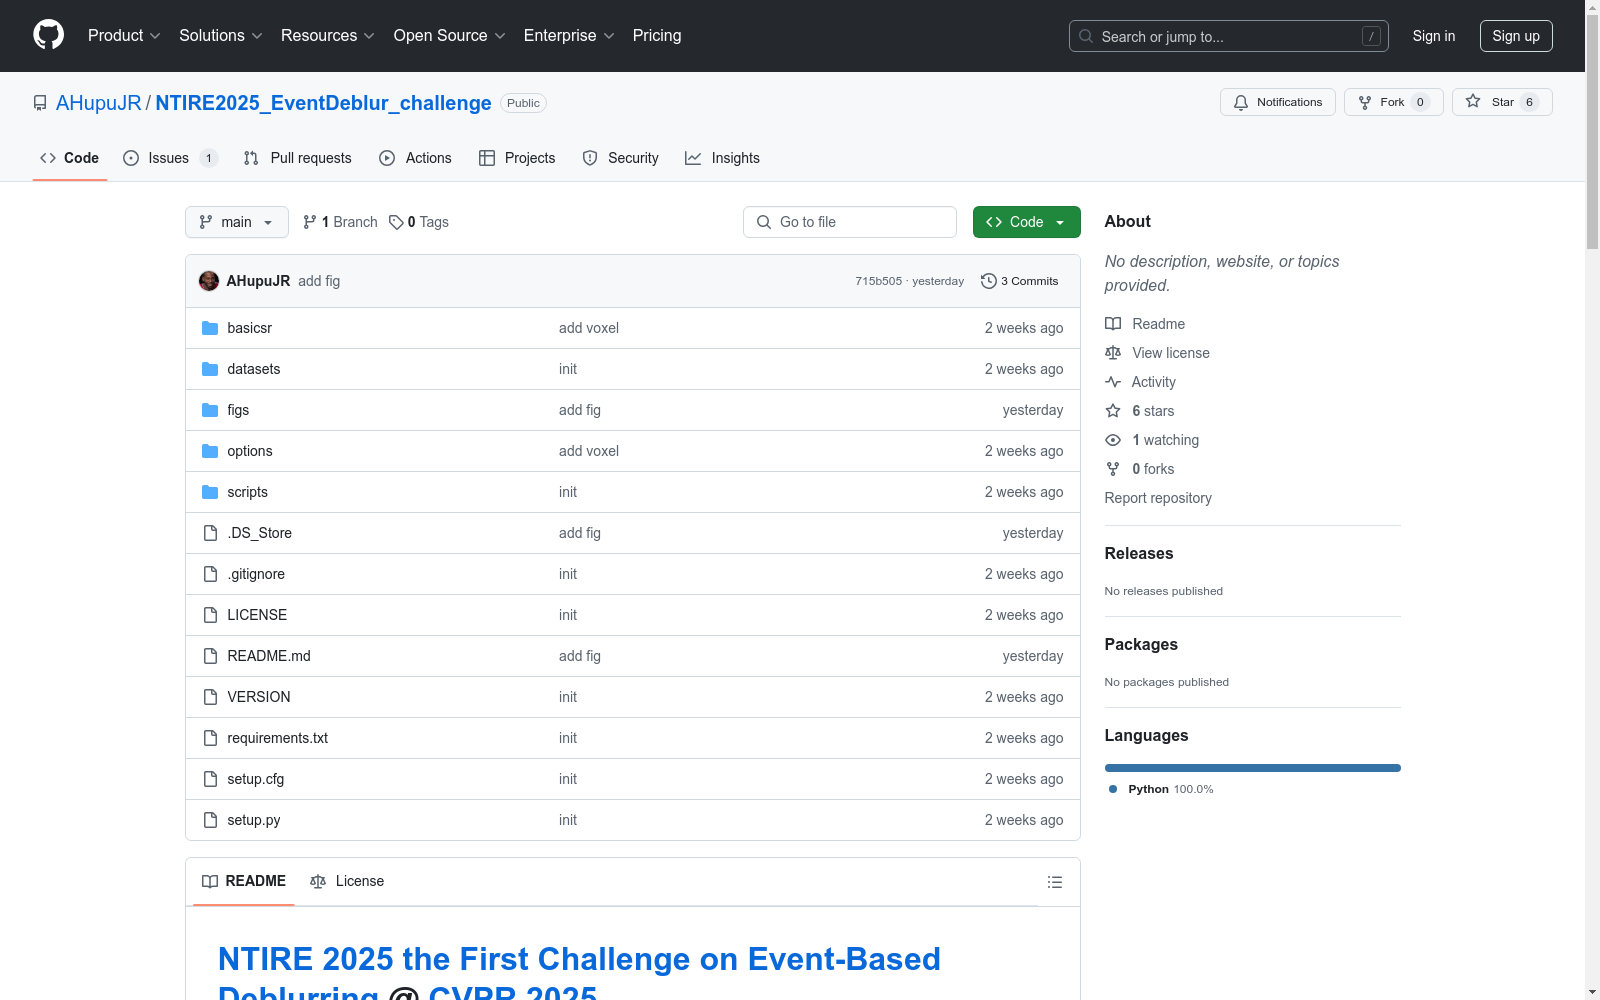
Task: Expand the Enterprise menu
Action: 569,35
